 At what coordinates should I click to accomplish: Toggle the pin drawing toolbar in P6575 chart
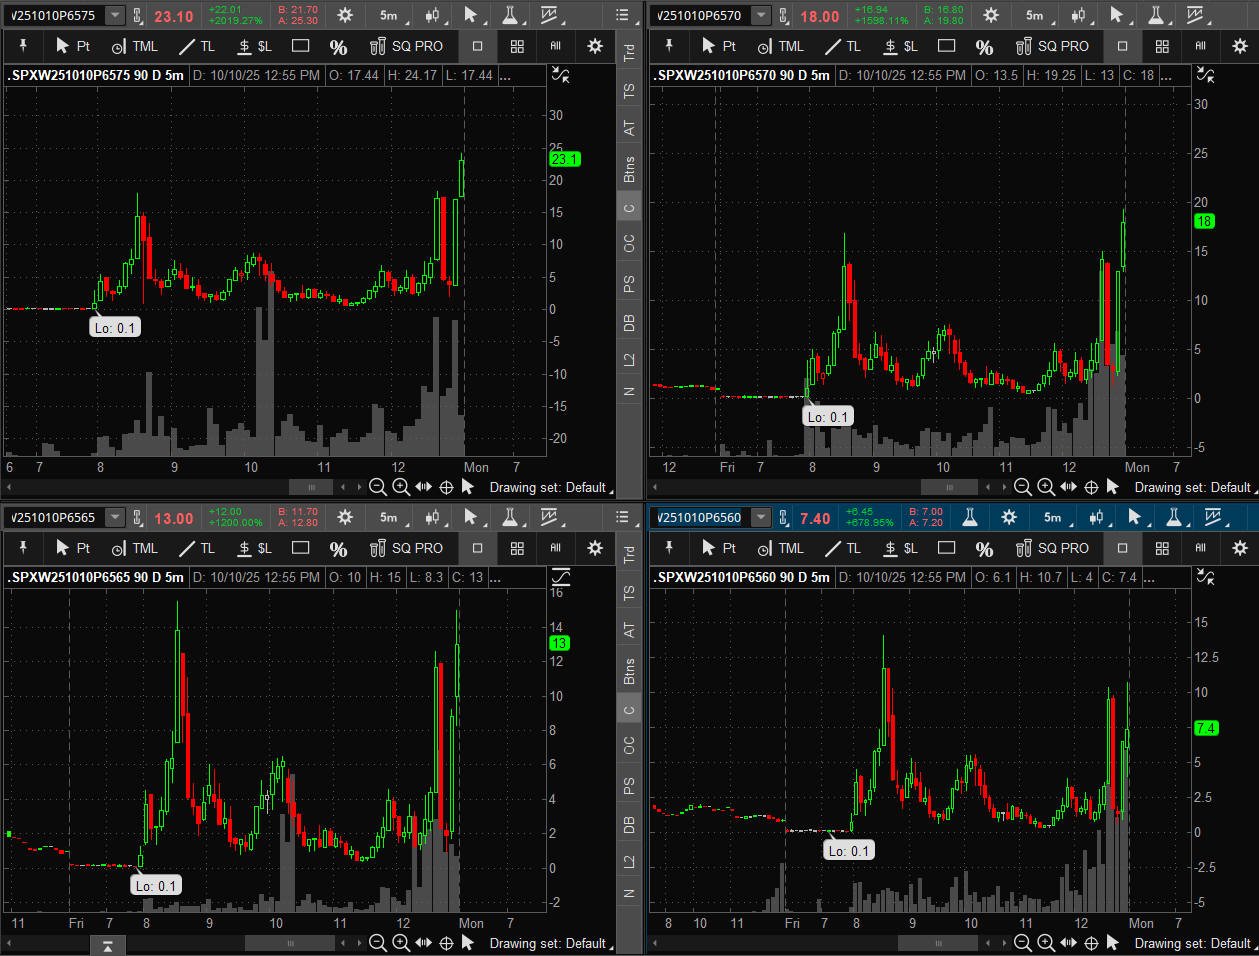point(24,46)
